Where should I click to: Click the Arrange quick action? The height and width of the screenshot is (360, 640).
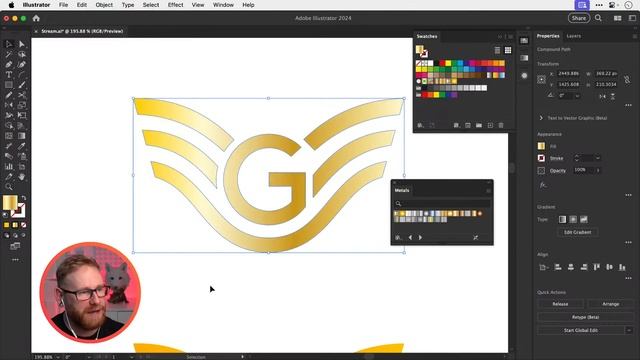coord(611,304)
